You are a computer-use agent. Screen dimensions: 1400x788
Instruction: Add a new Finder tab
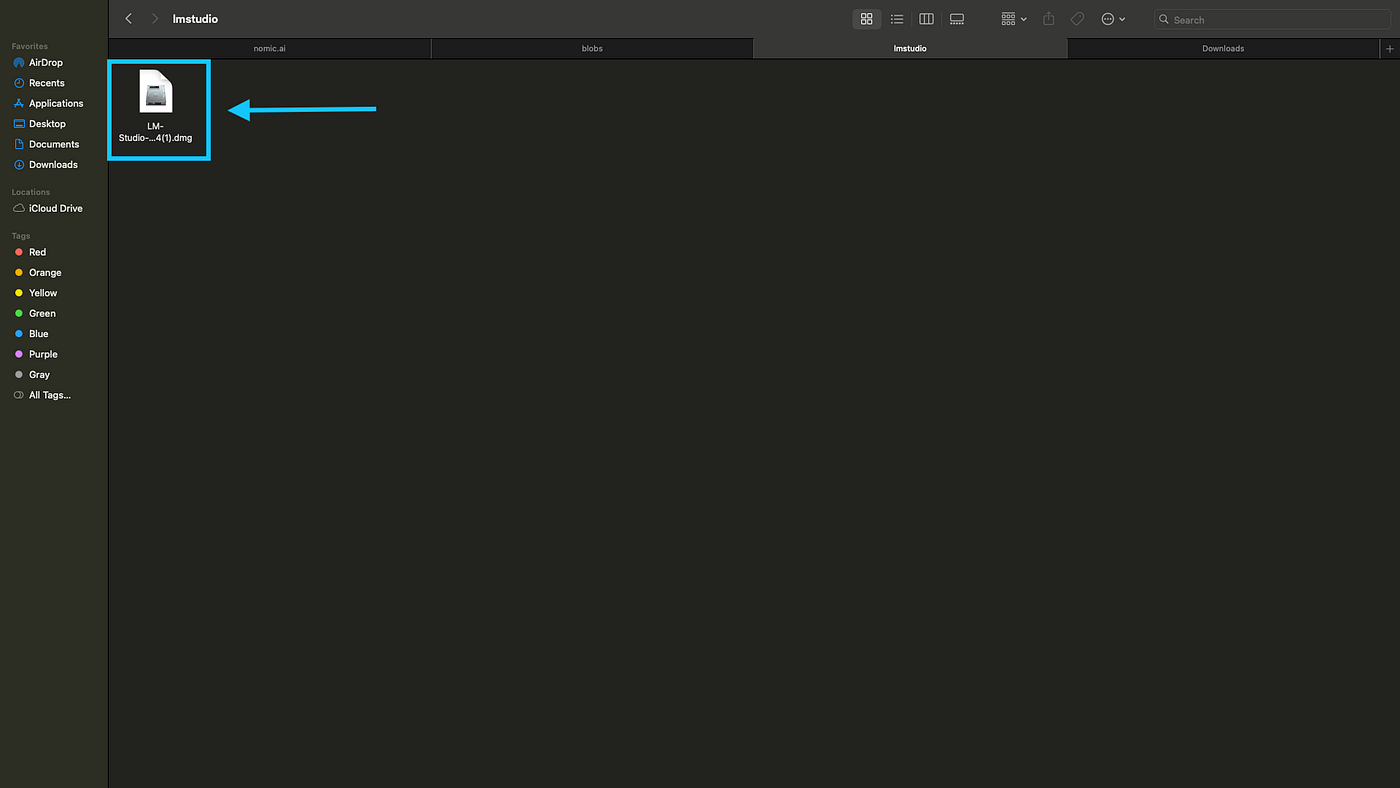coord(1390,48)
